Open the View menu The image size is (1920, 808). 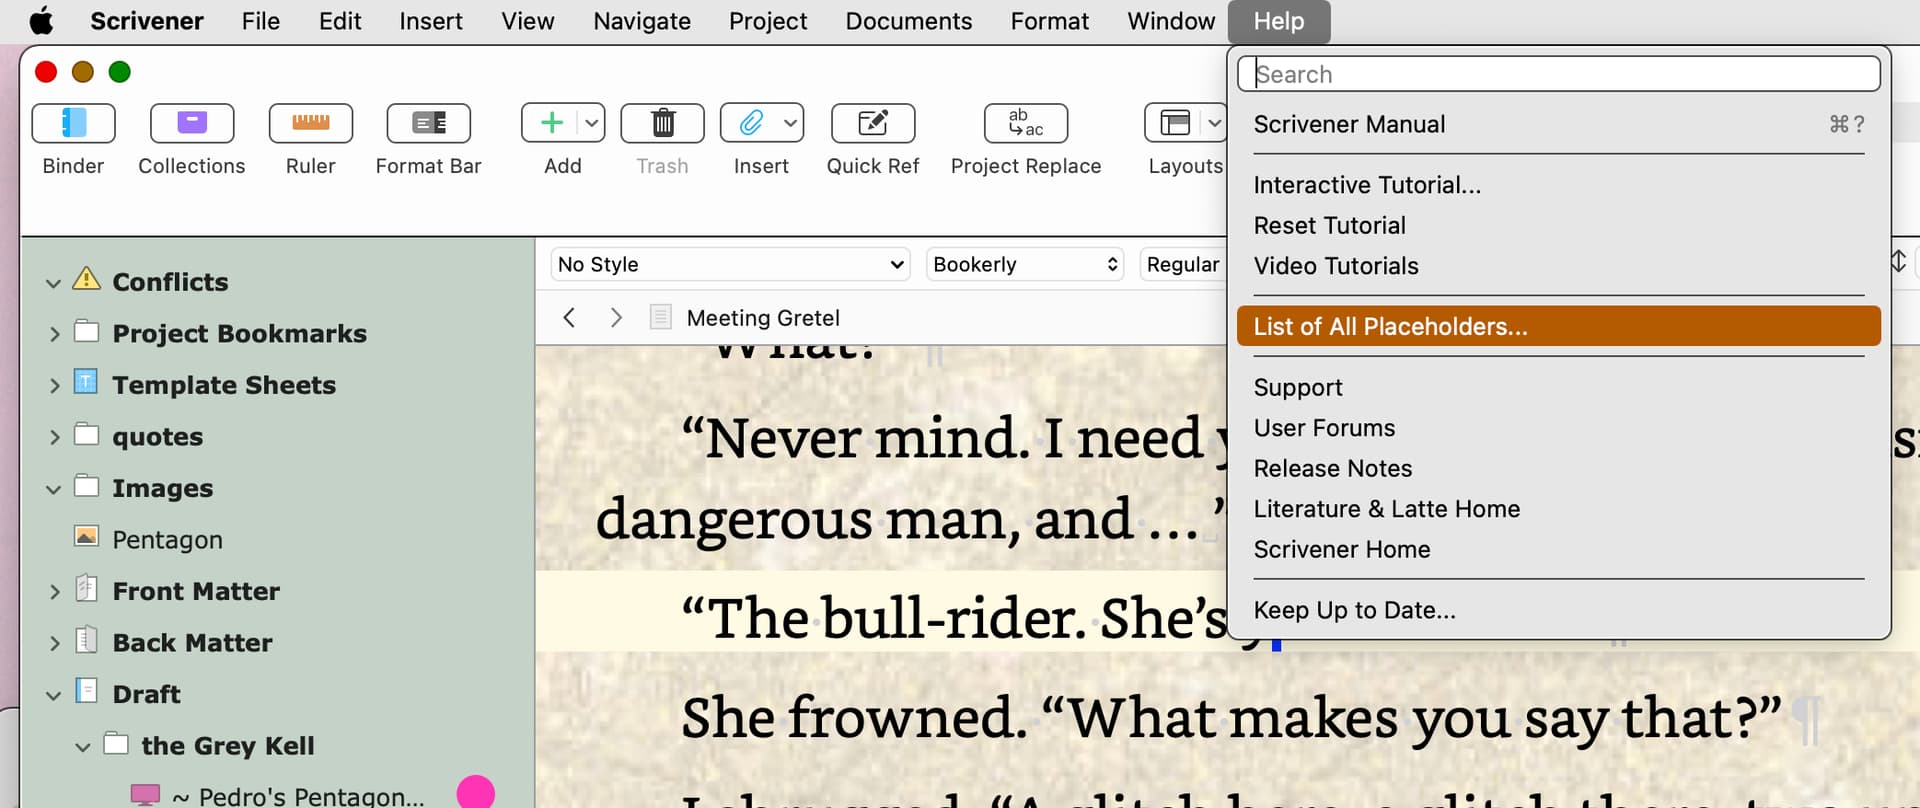[x=528, y=21]
